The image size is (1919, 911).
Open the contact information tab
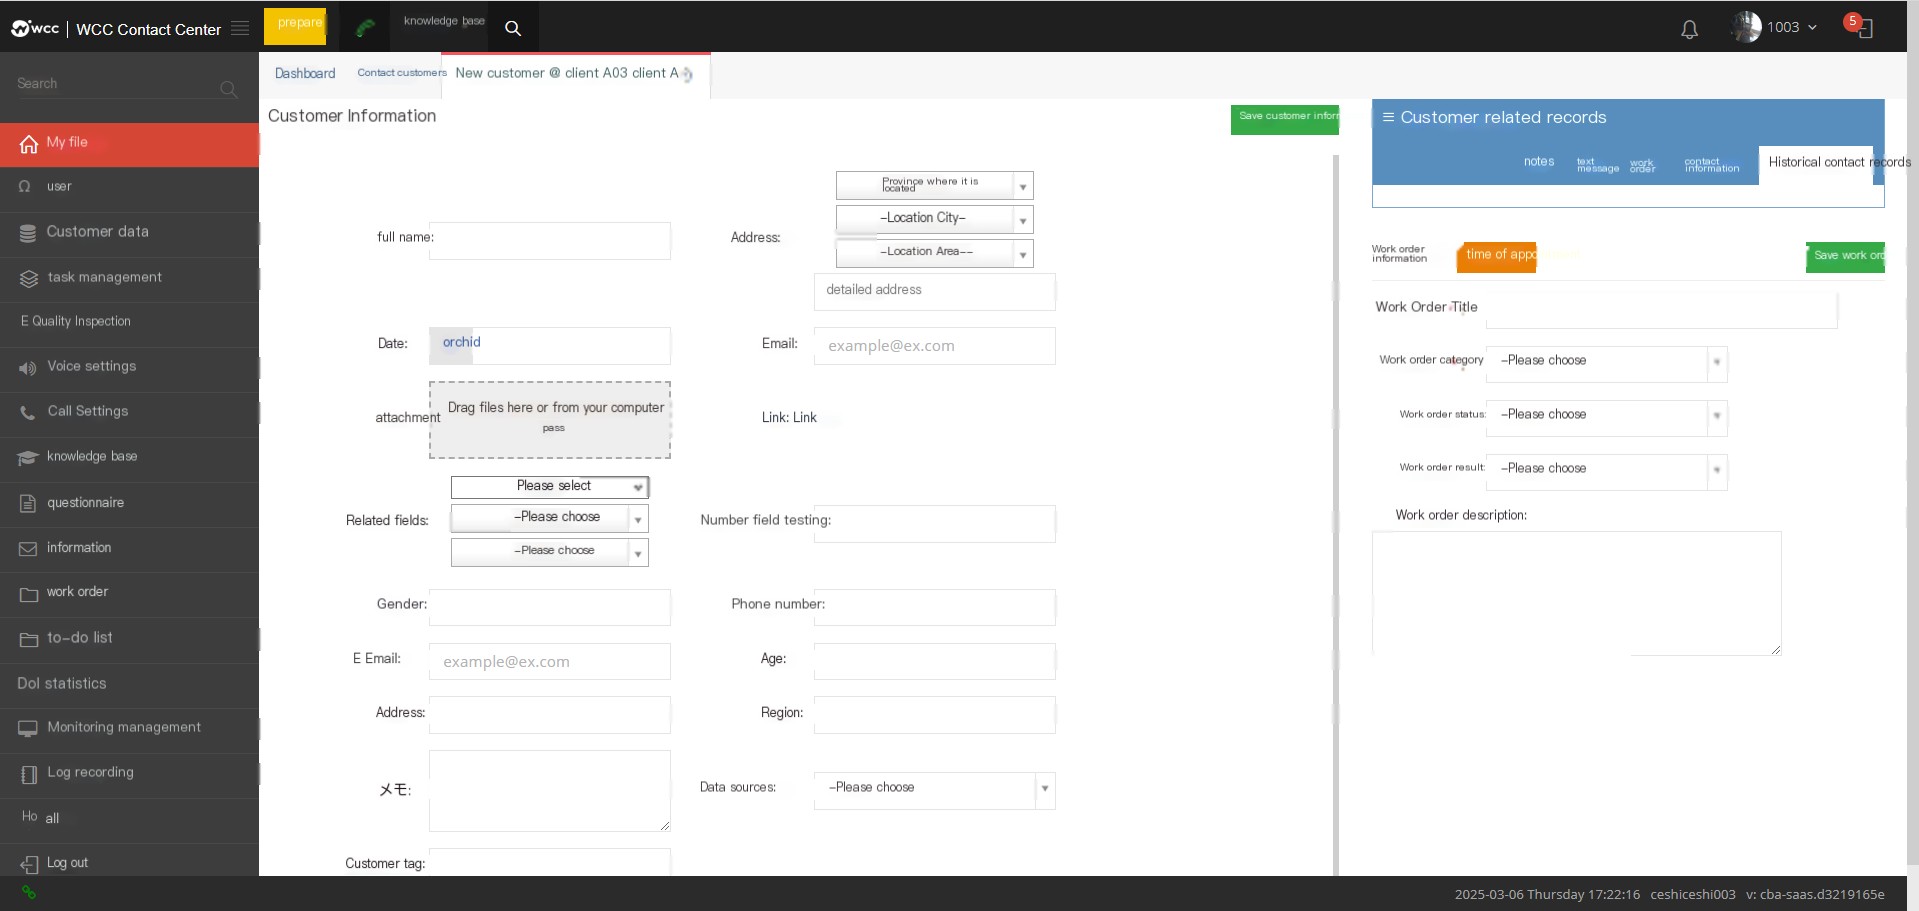1711,165
